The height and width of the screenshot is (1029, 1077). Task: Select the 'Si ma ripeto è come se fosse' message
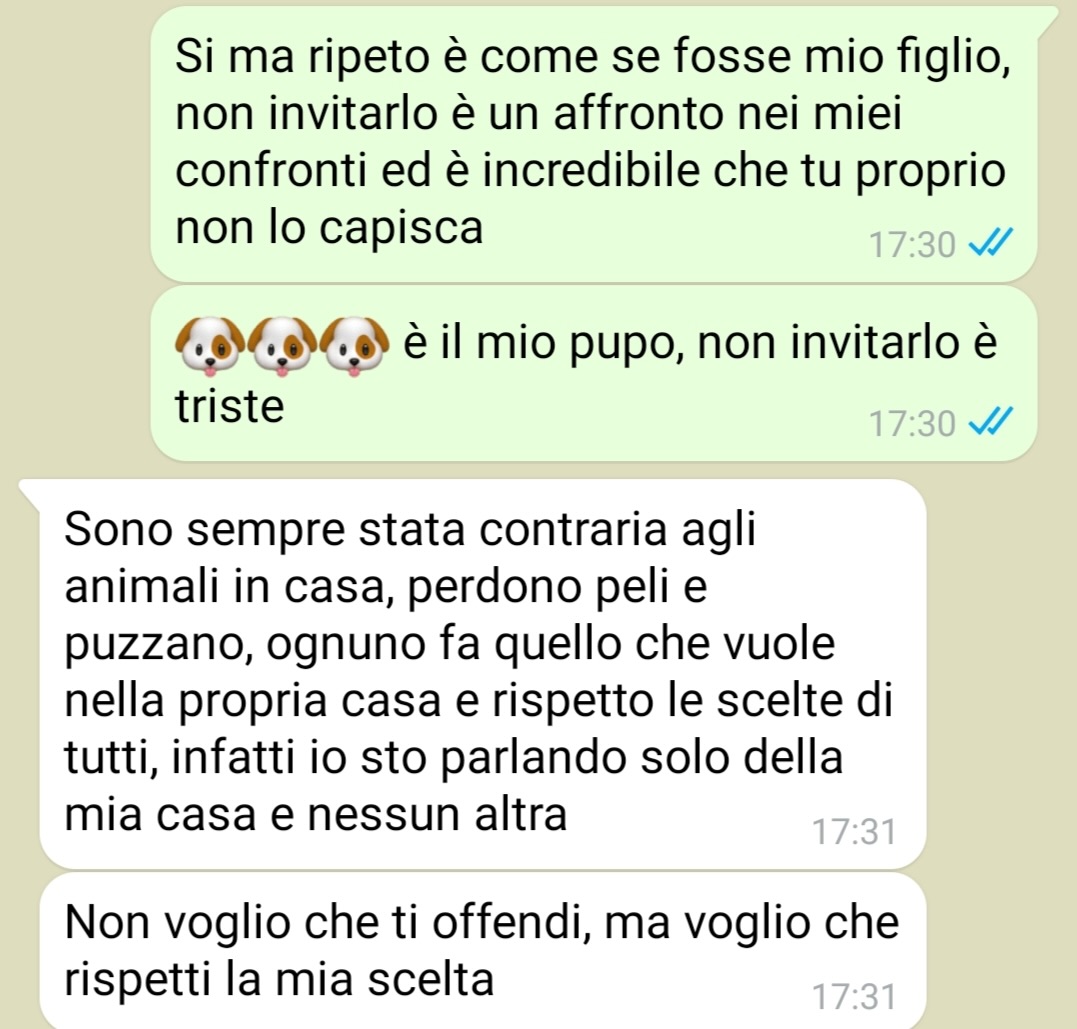pyautogui.click(x=593, y=144)
